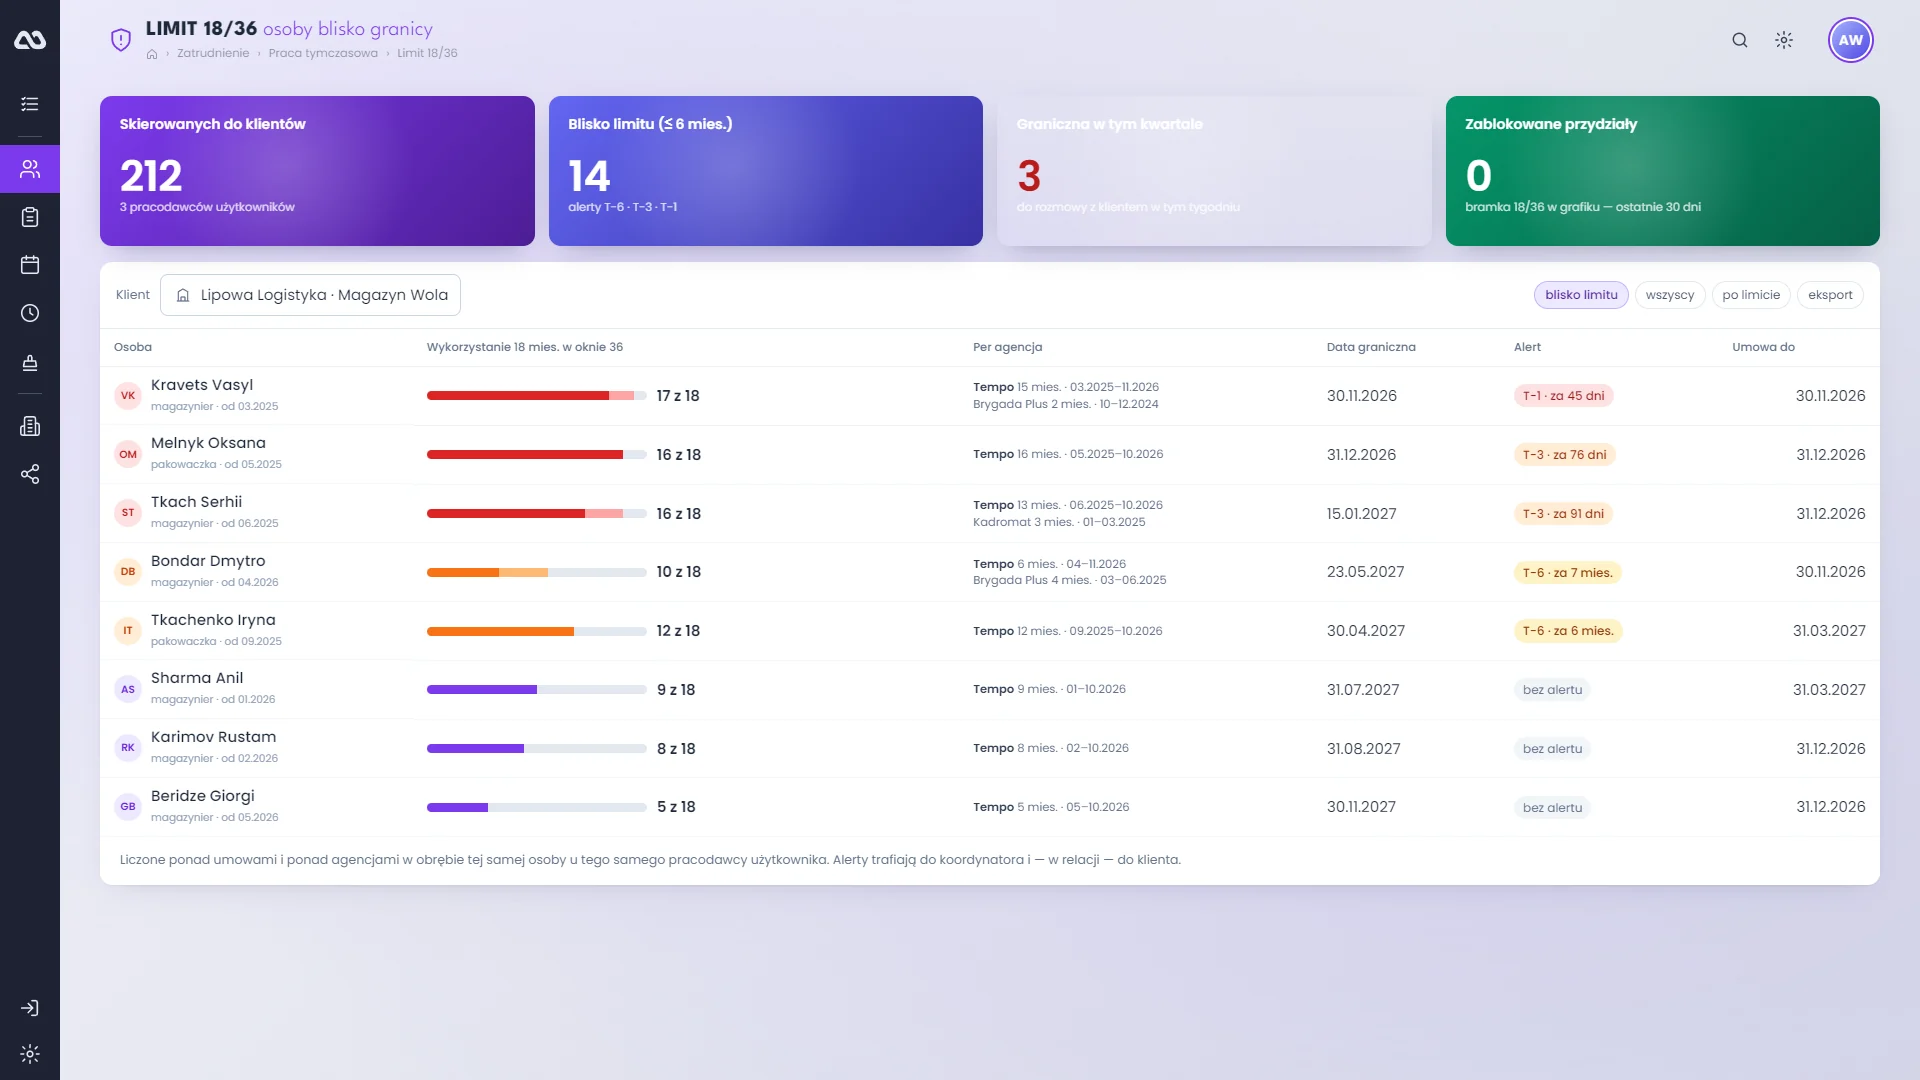Click the 'eksport' button
The image size is (1920, 1080).
point(1830,295)
